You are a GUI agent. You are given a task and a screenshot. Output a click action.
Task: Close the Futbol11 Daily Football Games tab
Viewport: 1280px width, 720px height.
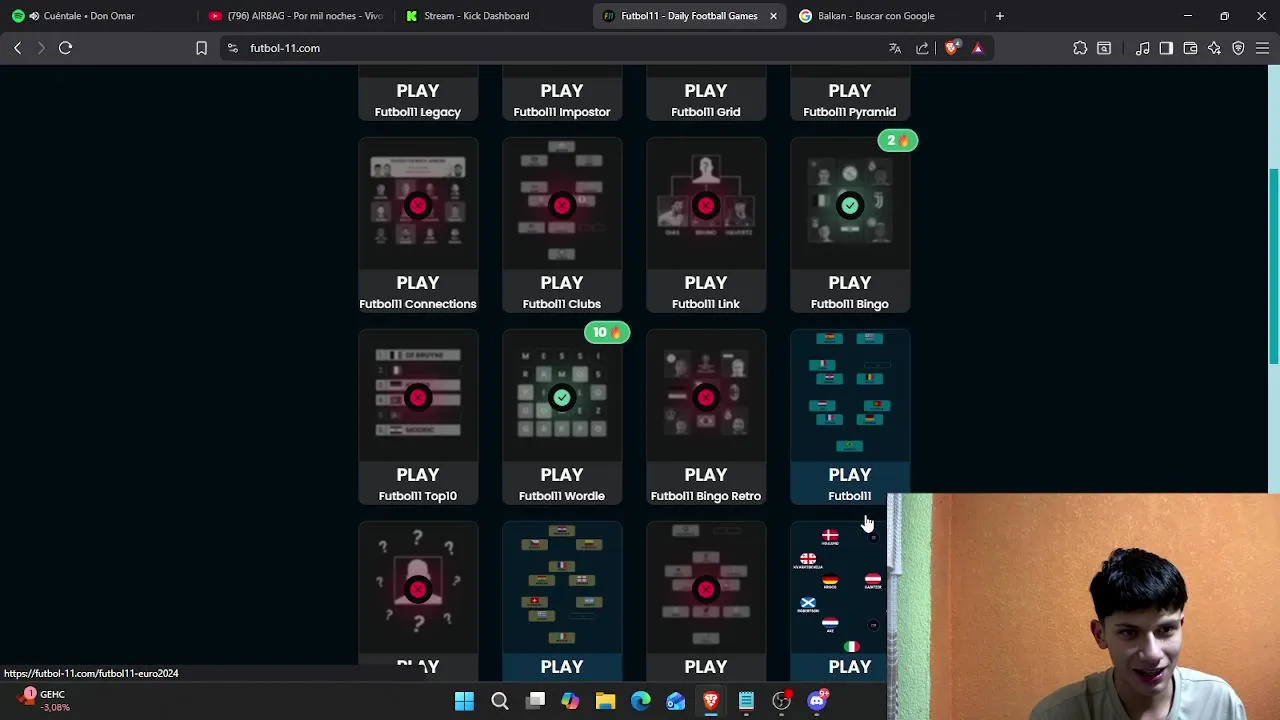point(773,16)
